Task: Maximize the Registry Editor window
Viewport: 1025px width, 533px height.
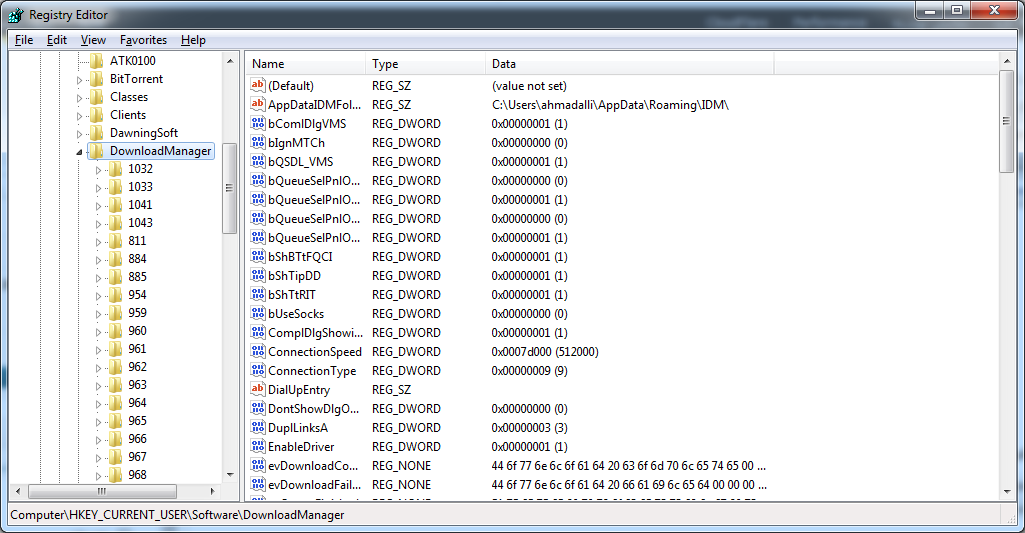Action: [957, 10]
